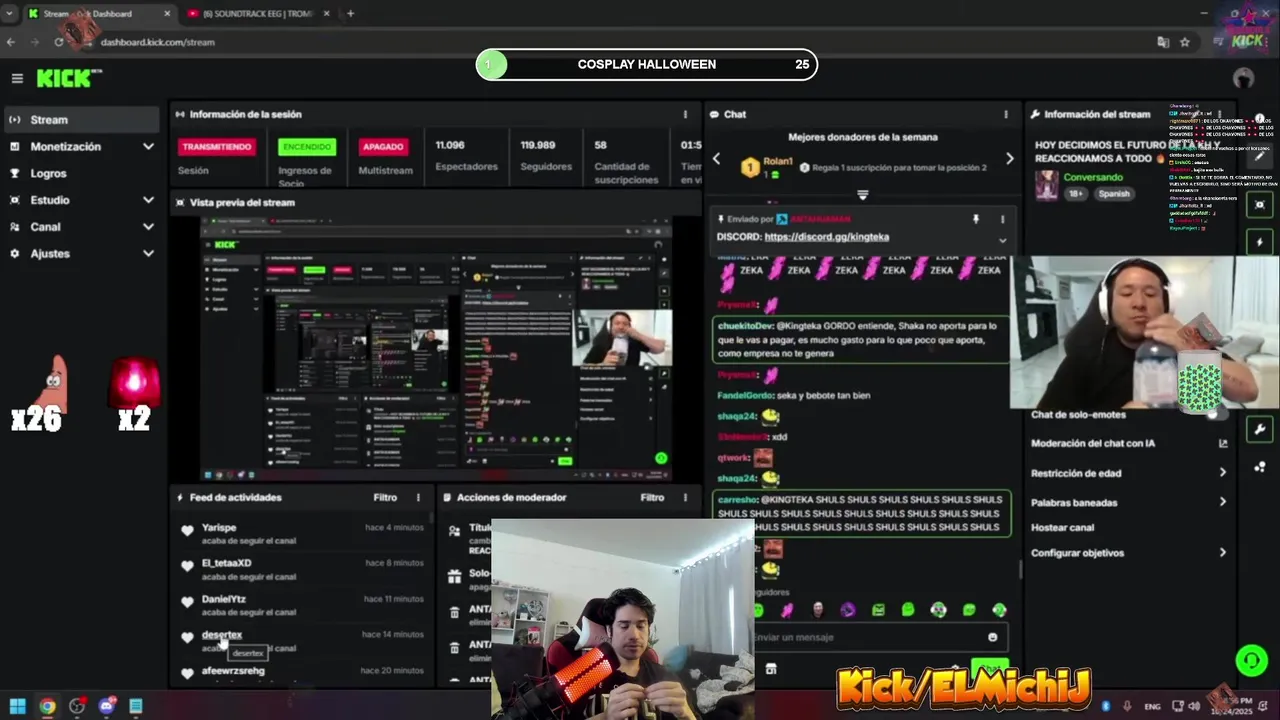The image size is (1280, 720).
Task: Expand Palabras baneadas settings
Action: tap(1130, 502)
